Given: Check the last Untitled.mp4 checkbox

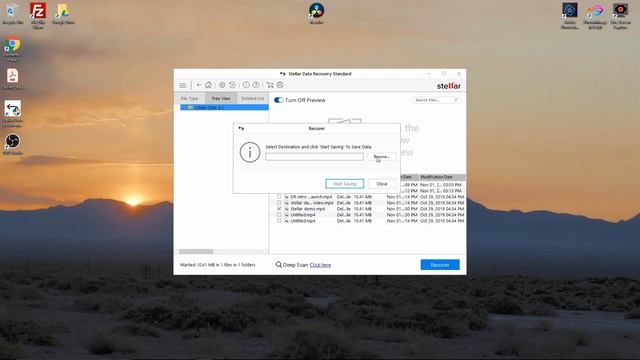Looking at the screenshot, I should pyautogui.click(x=279, y=220).
